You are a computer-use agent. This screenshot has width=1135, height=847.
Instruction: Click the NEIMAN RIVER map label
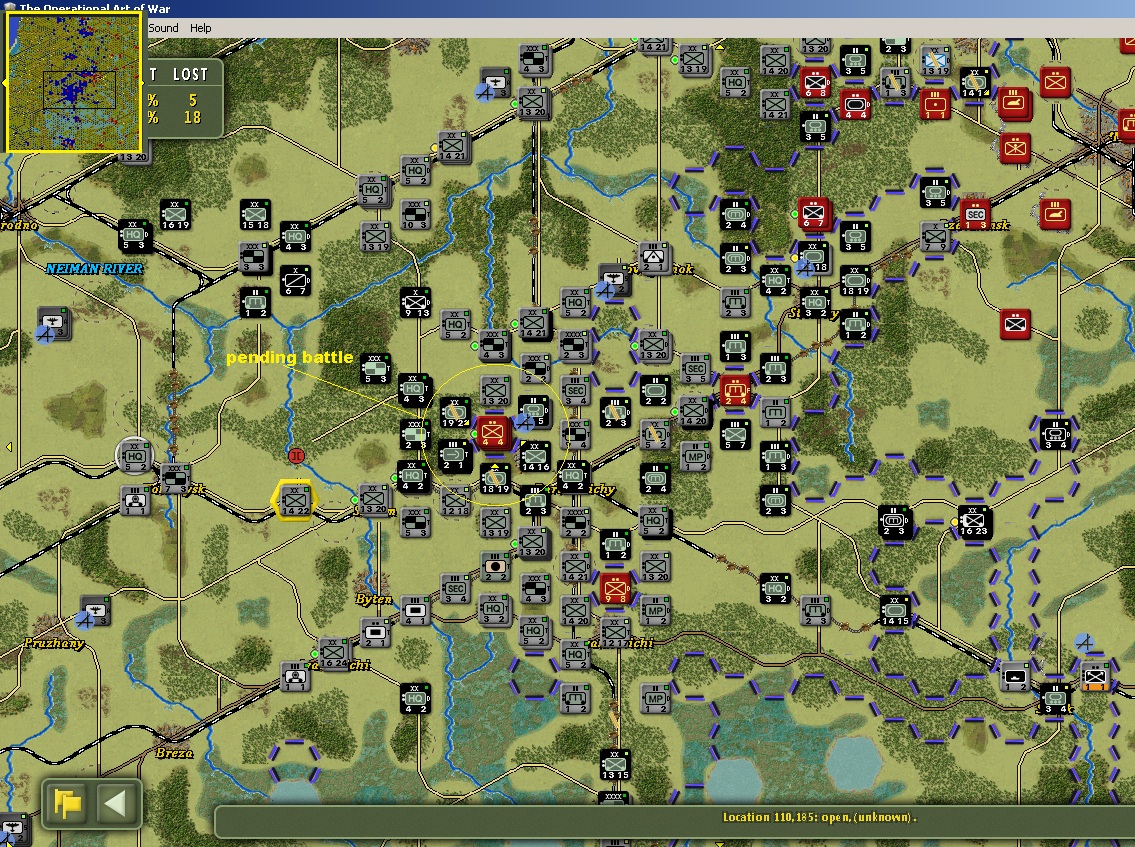[x=95, y=269]
